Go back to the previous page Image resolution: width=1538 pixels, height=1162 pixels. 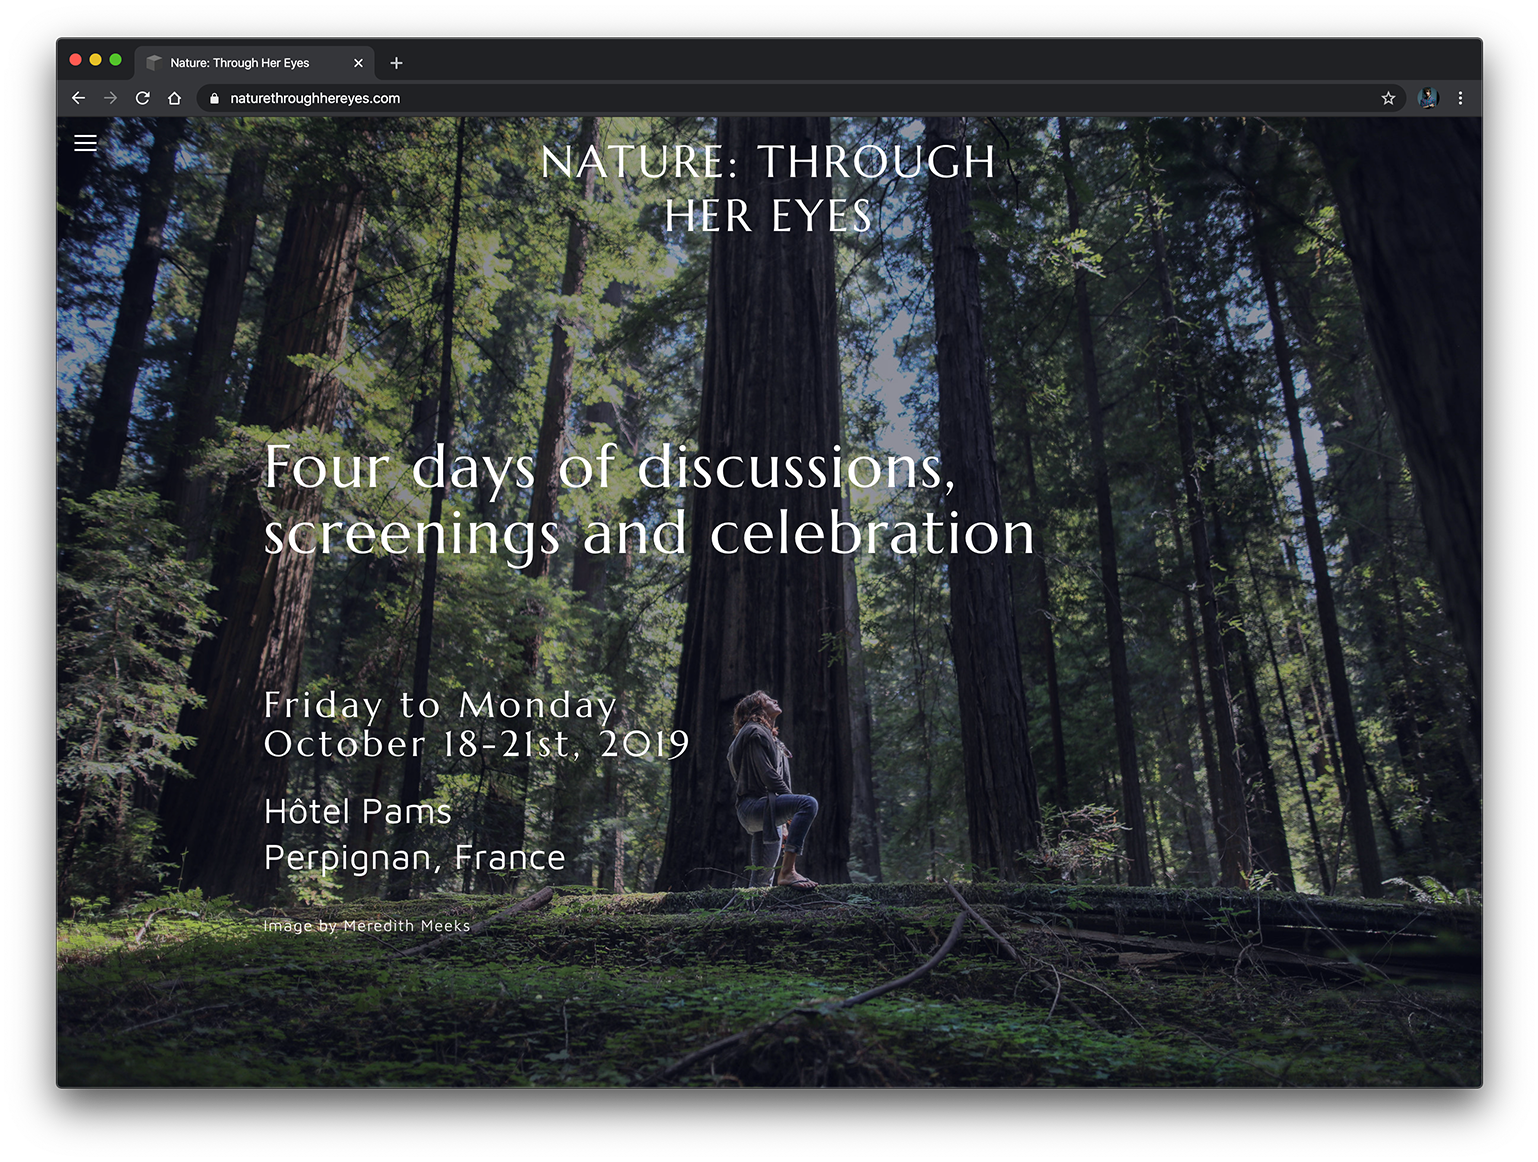(78, 98)
